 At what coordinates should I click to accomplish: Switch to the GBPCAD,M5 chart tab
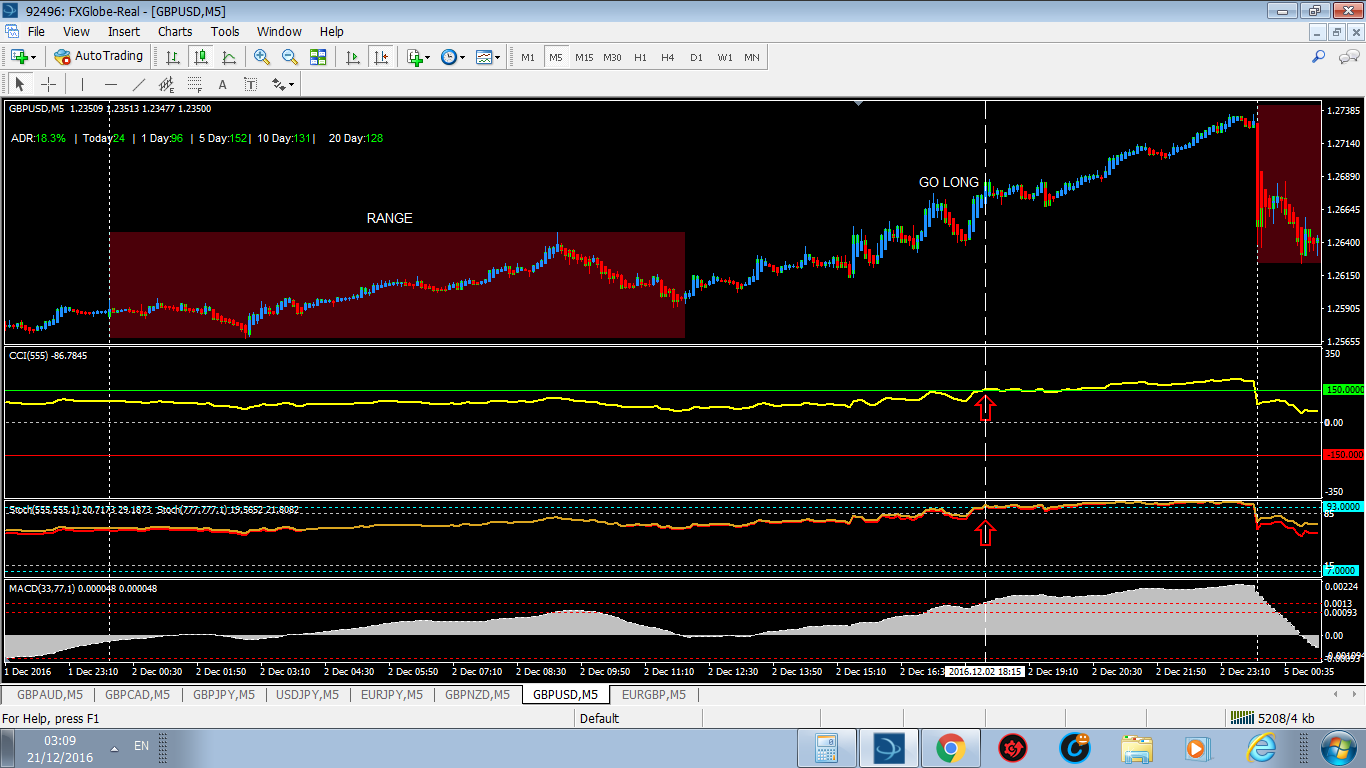pos(137,694)
